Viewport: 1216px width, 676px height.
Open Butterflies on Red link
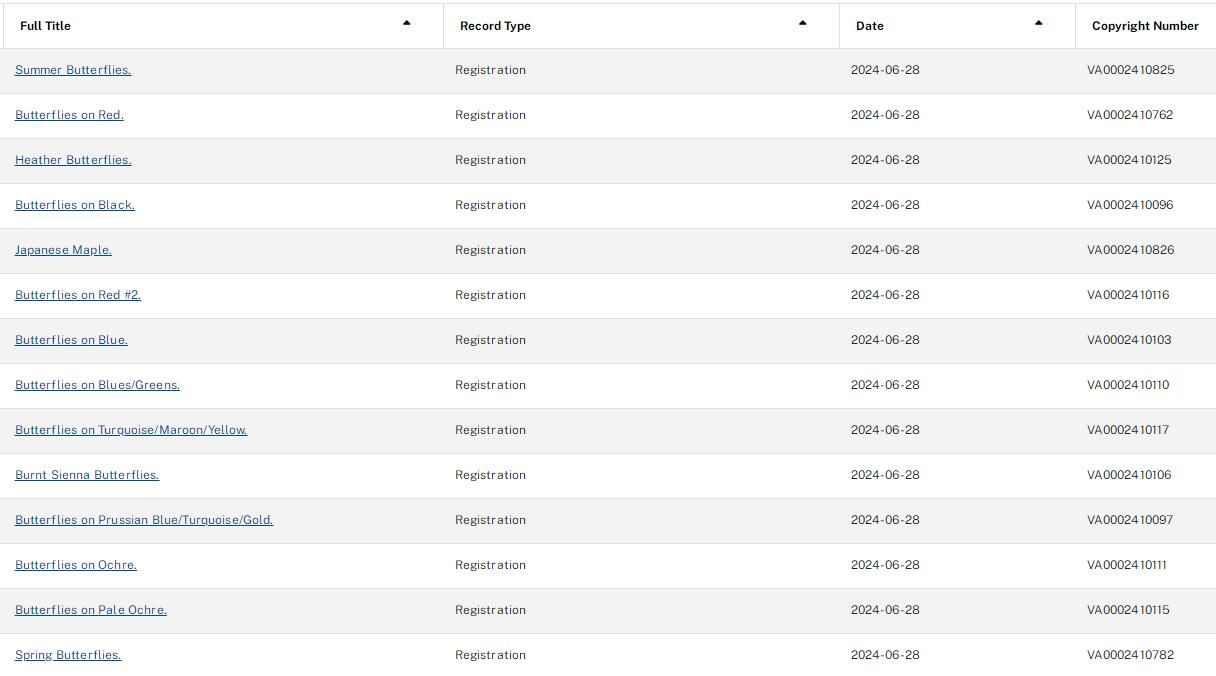tap(69, 115)
